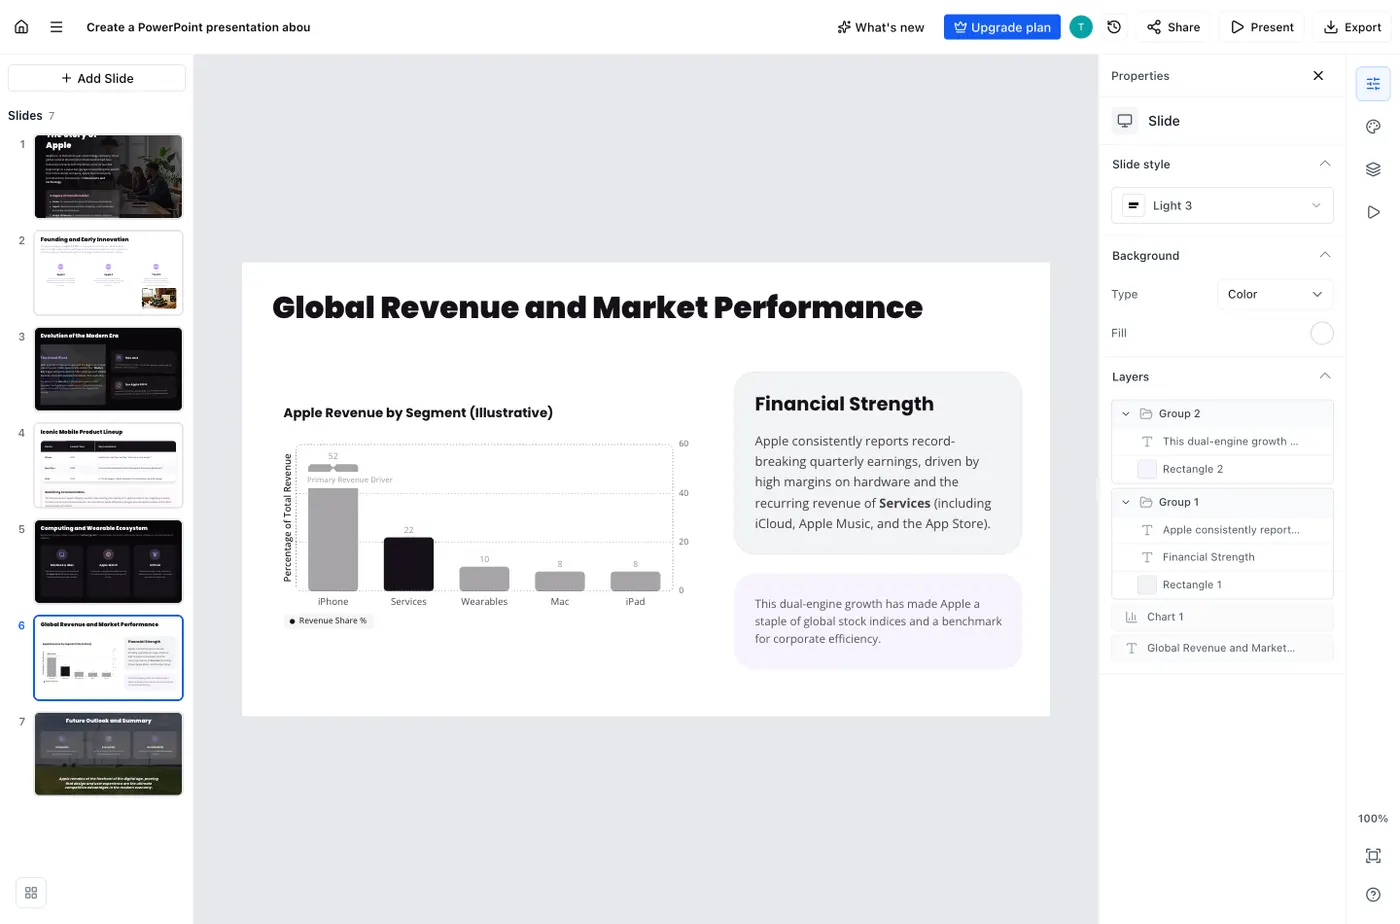
Task: Go to the home icon
Action: pos(21,27)
